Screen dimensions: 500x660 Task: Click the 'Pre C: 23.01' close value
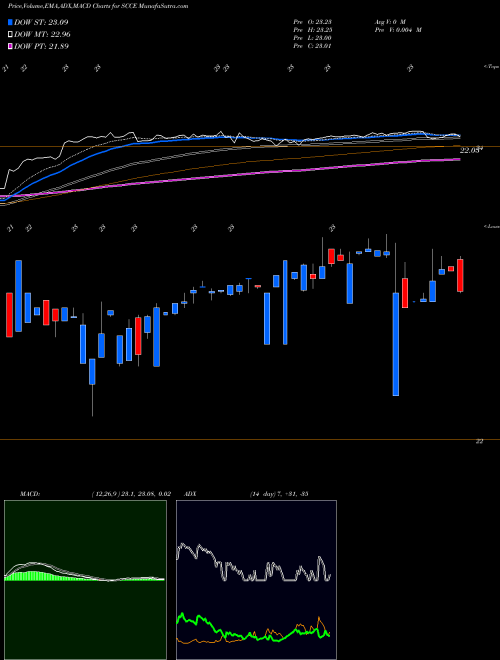tap(312, 46)
